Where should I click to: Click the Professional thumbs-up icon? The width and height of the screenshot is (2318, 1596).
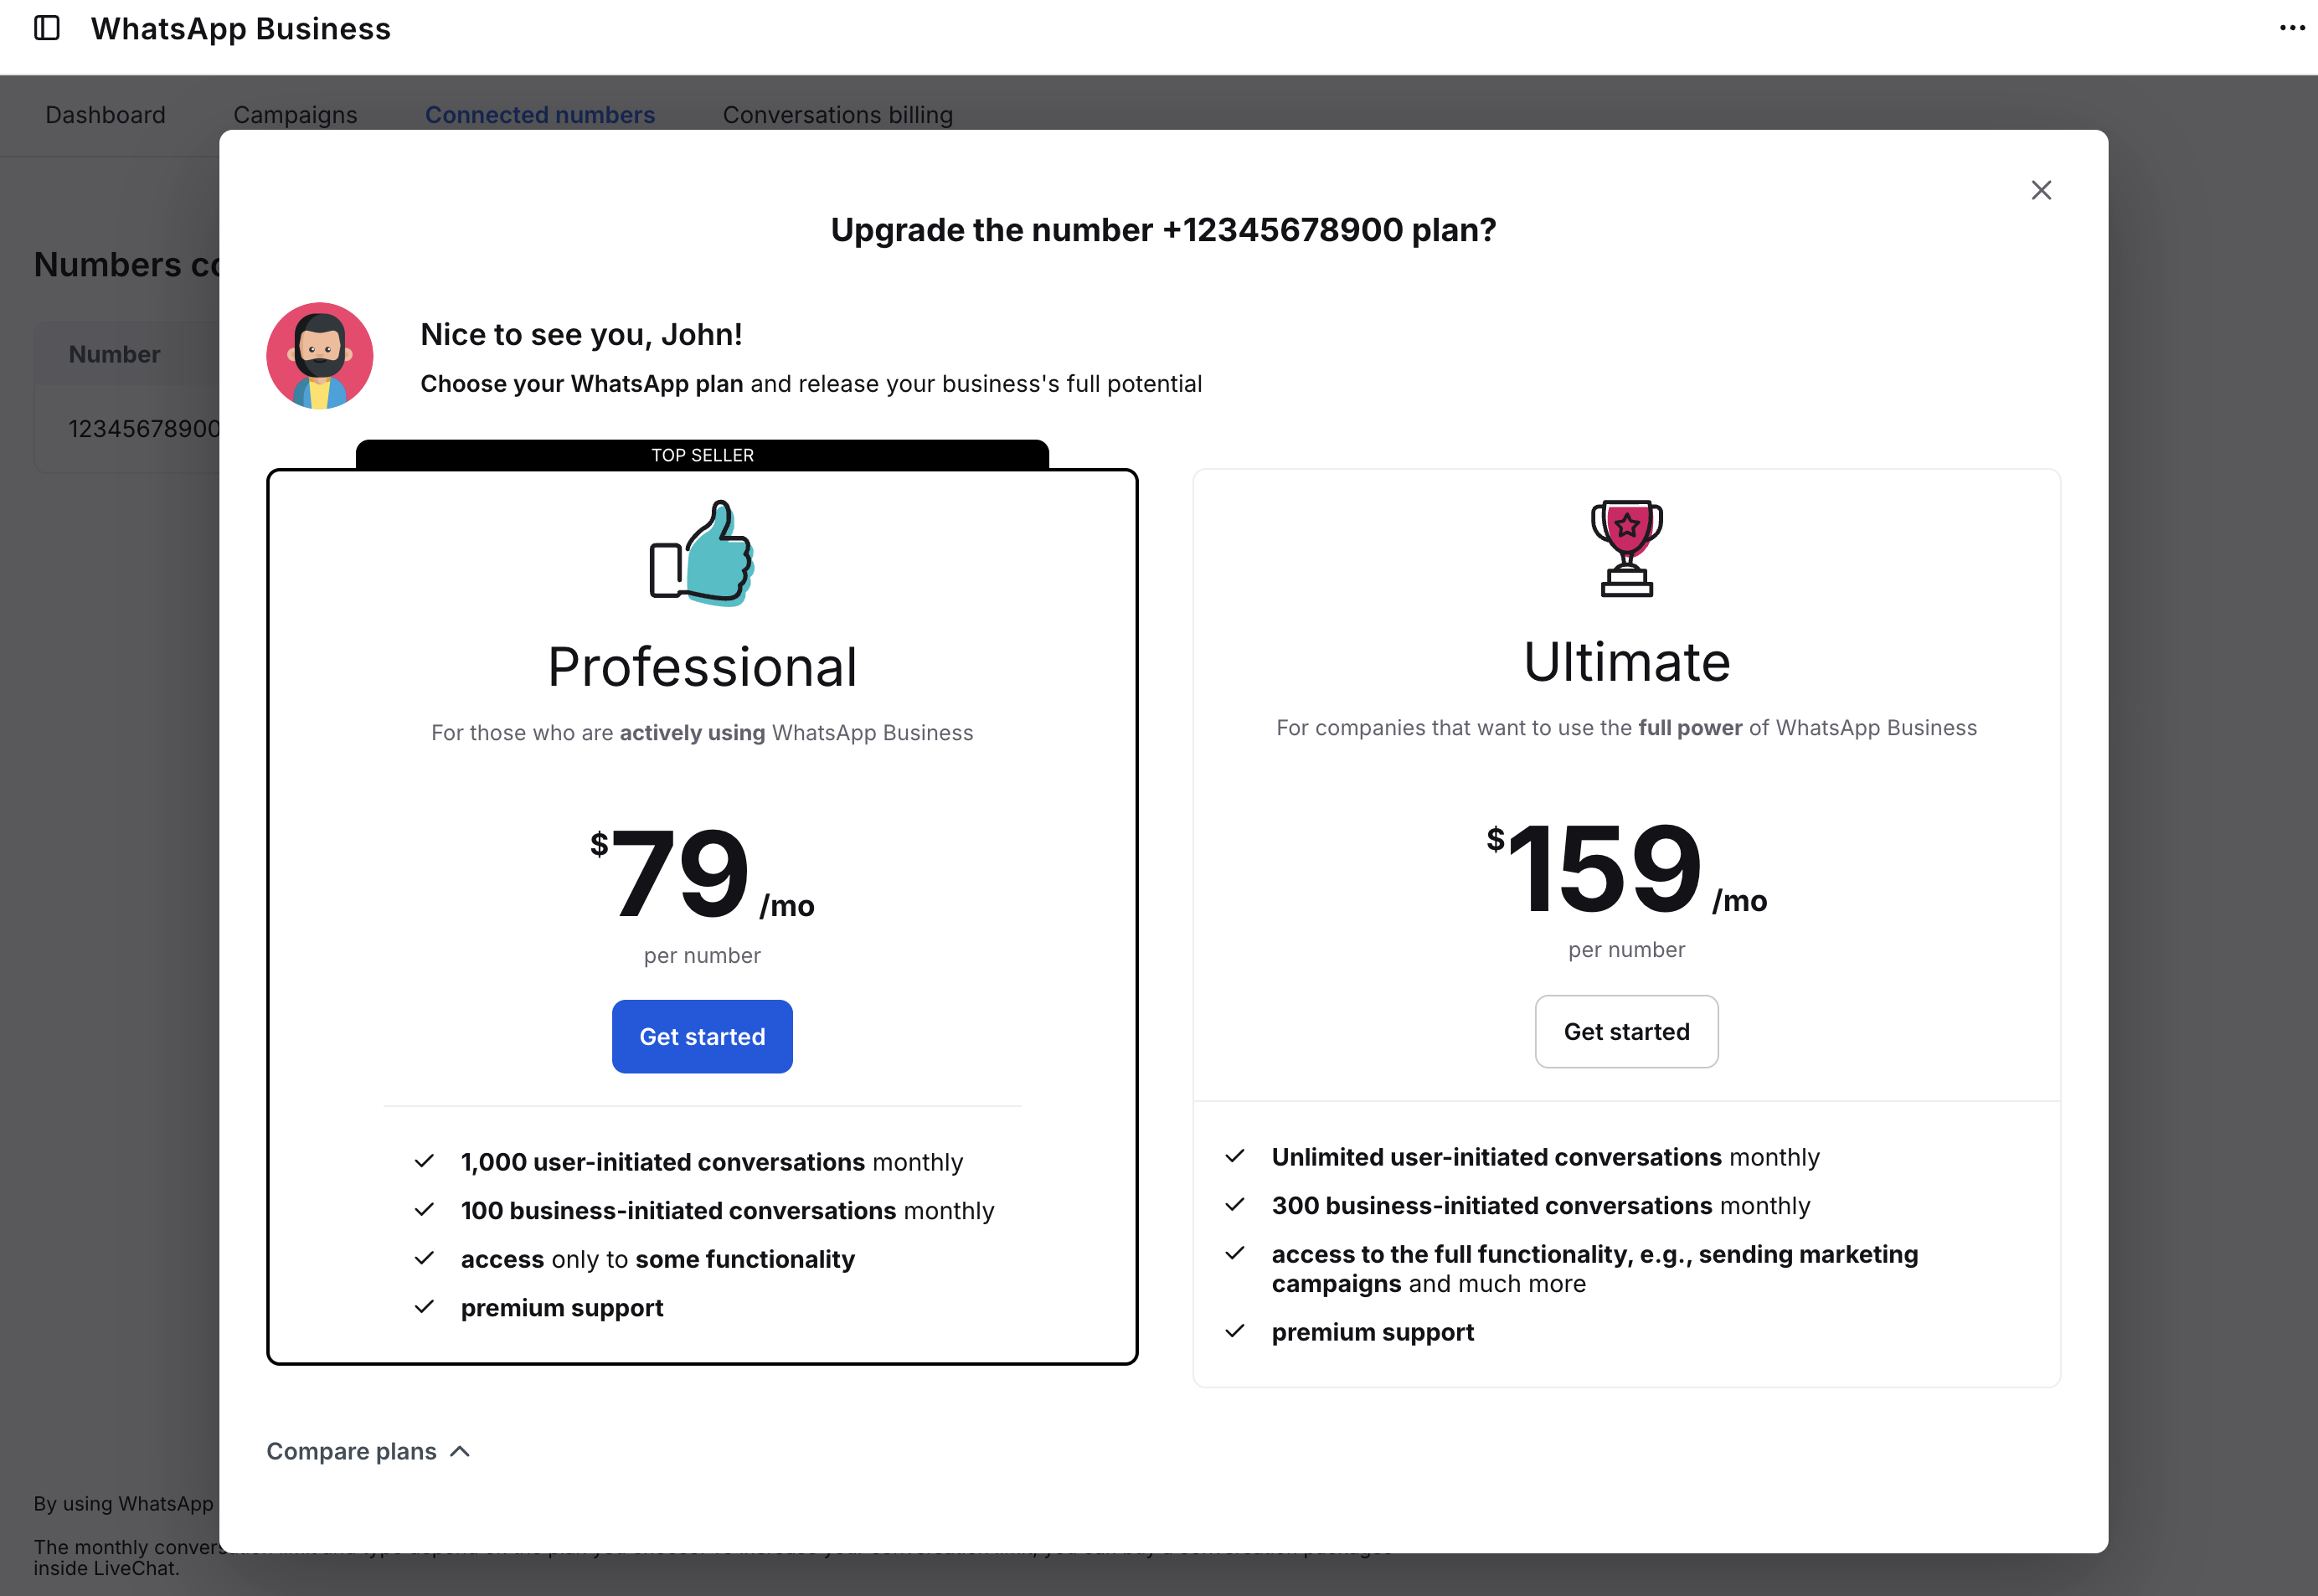tap(702, 553)
